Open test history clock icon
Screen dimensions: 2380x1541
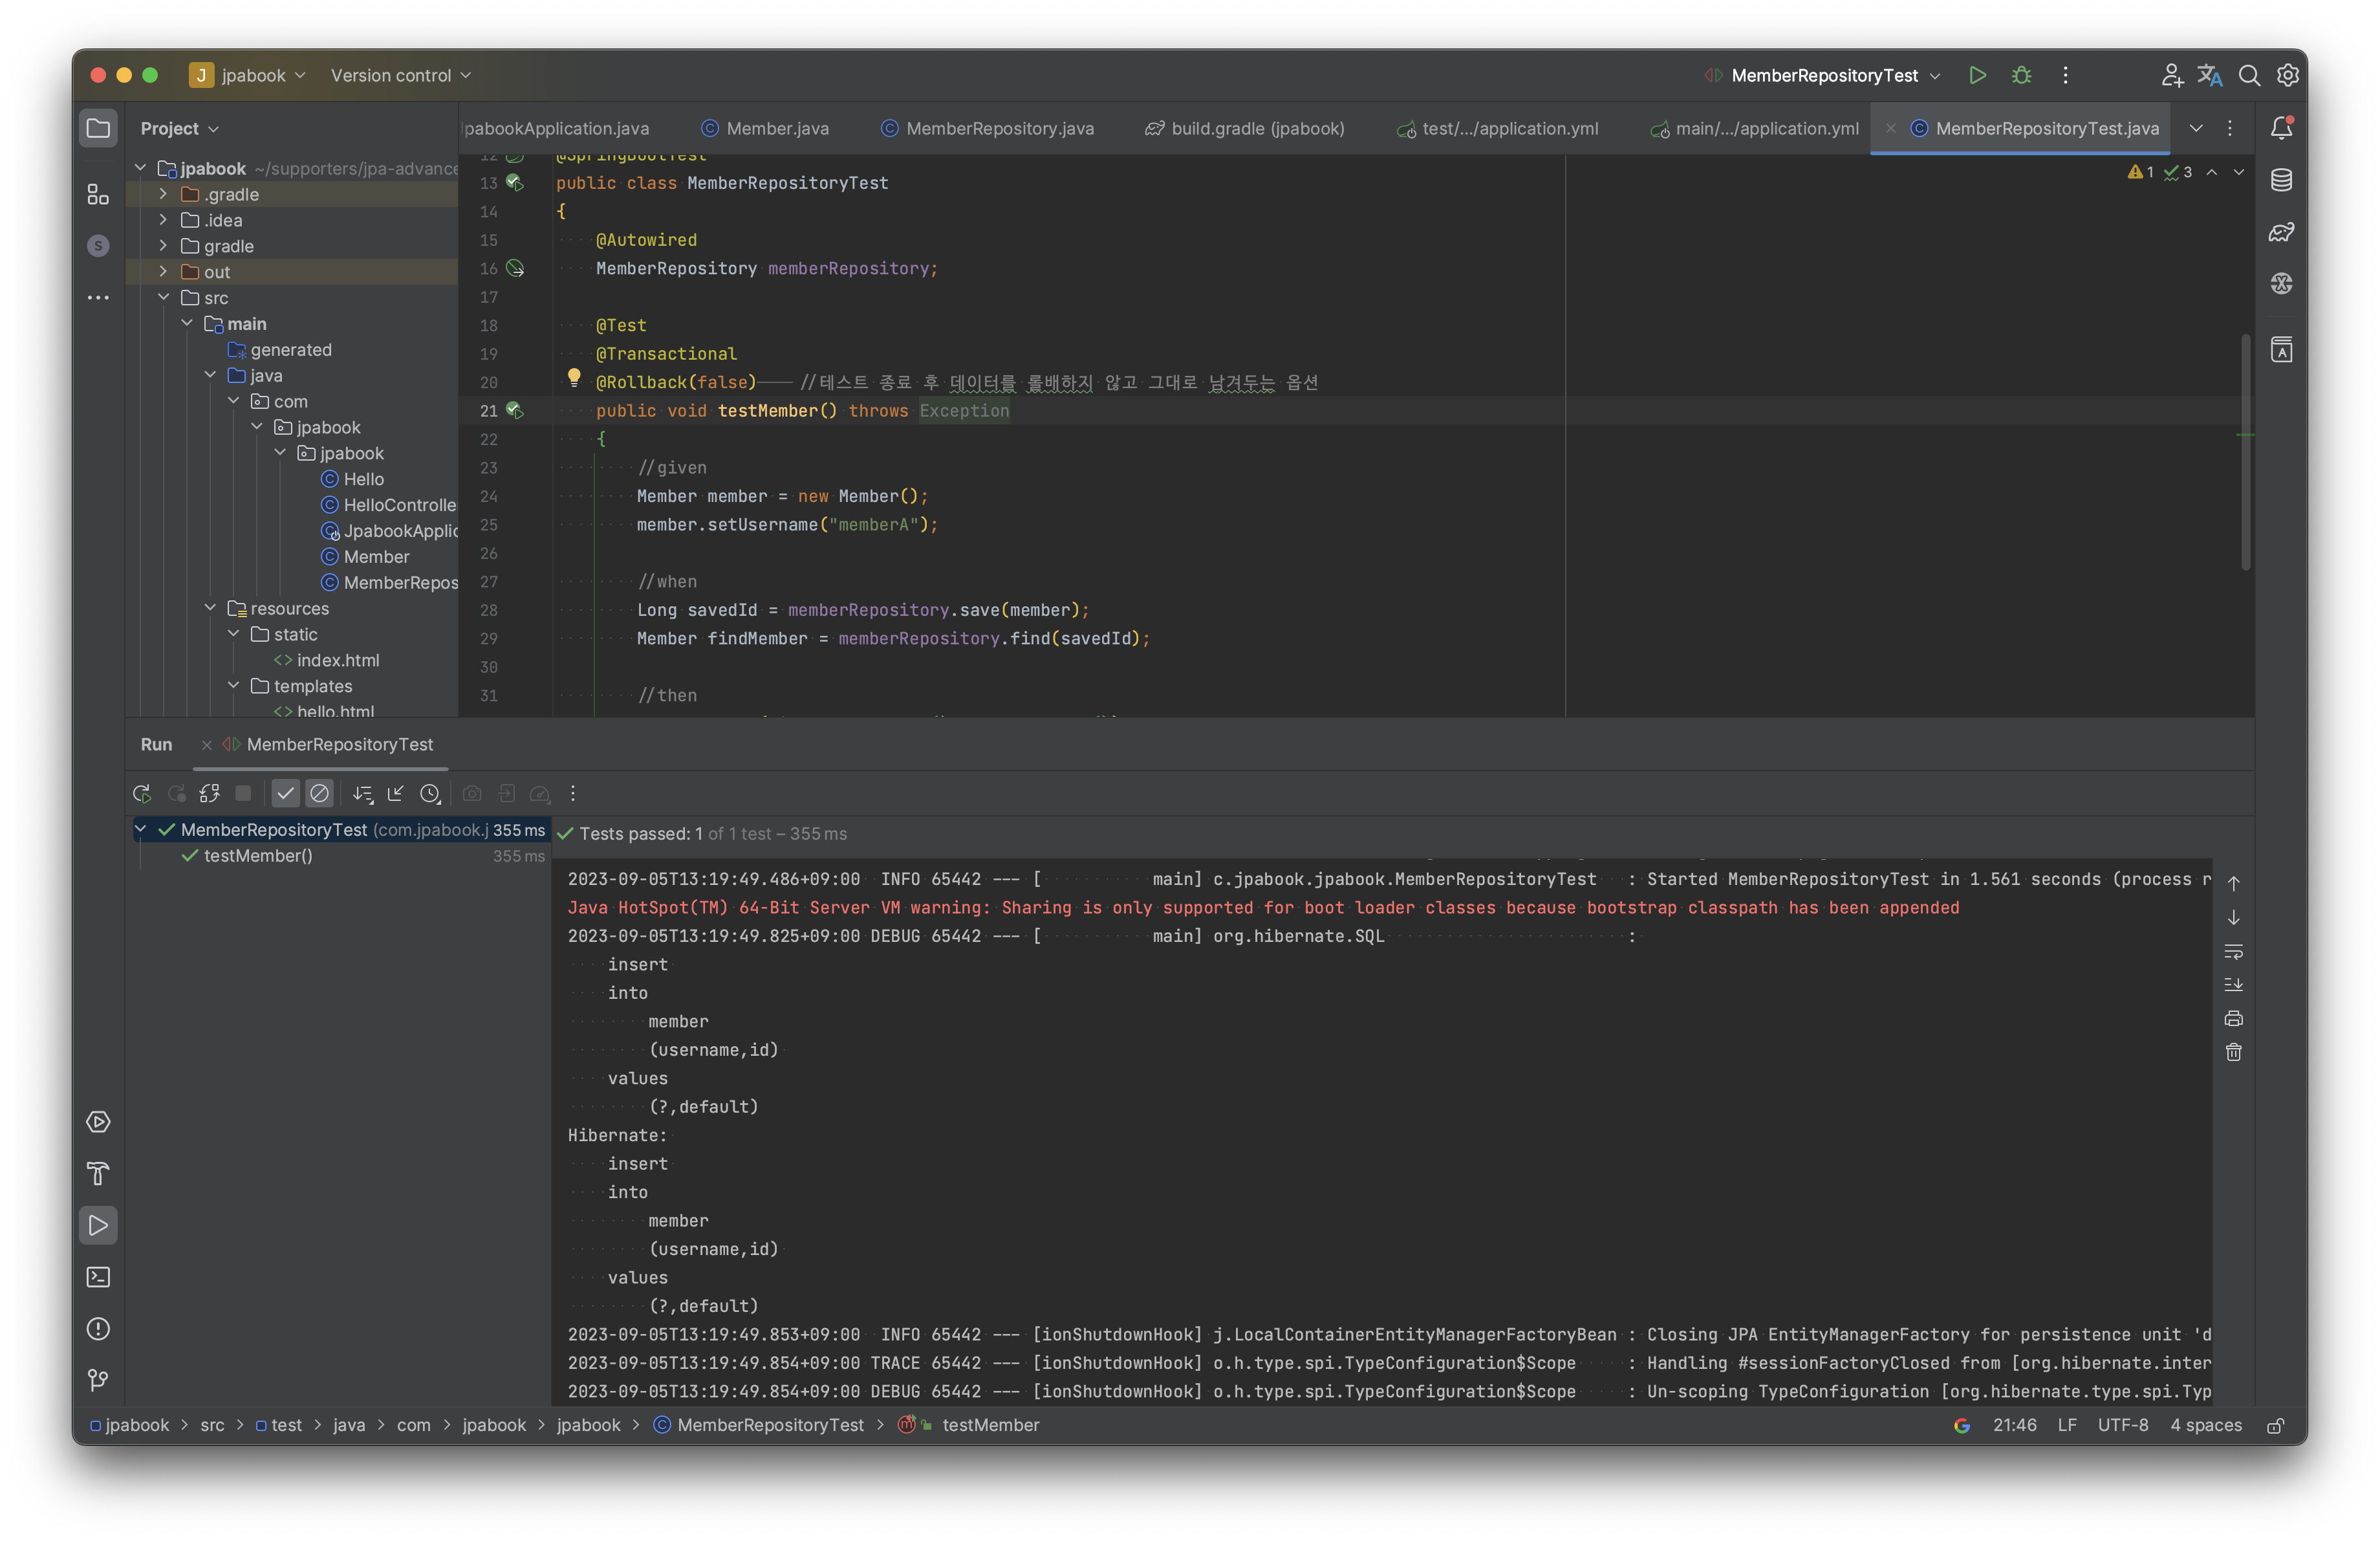pyautogui.click(x=430, y=794)
